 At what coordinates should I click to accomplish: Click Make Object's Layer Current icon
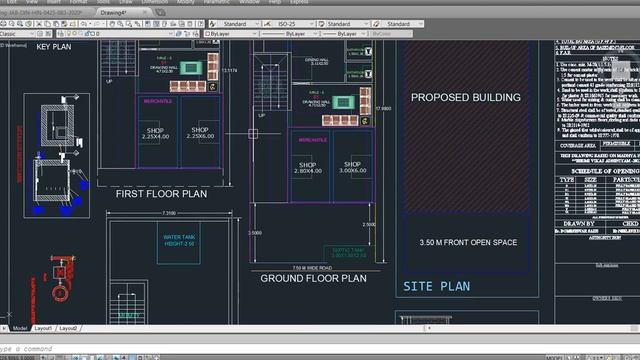click(179, 34)
